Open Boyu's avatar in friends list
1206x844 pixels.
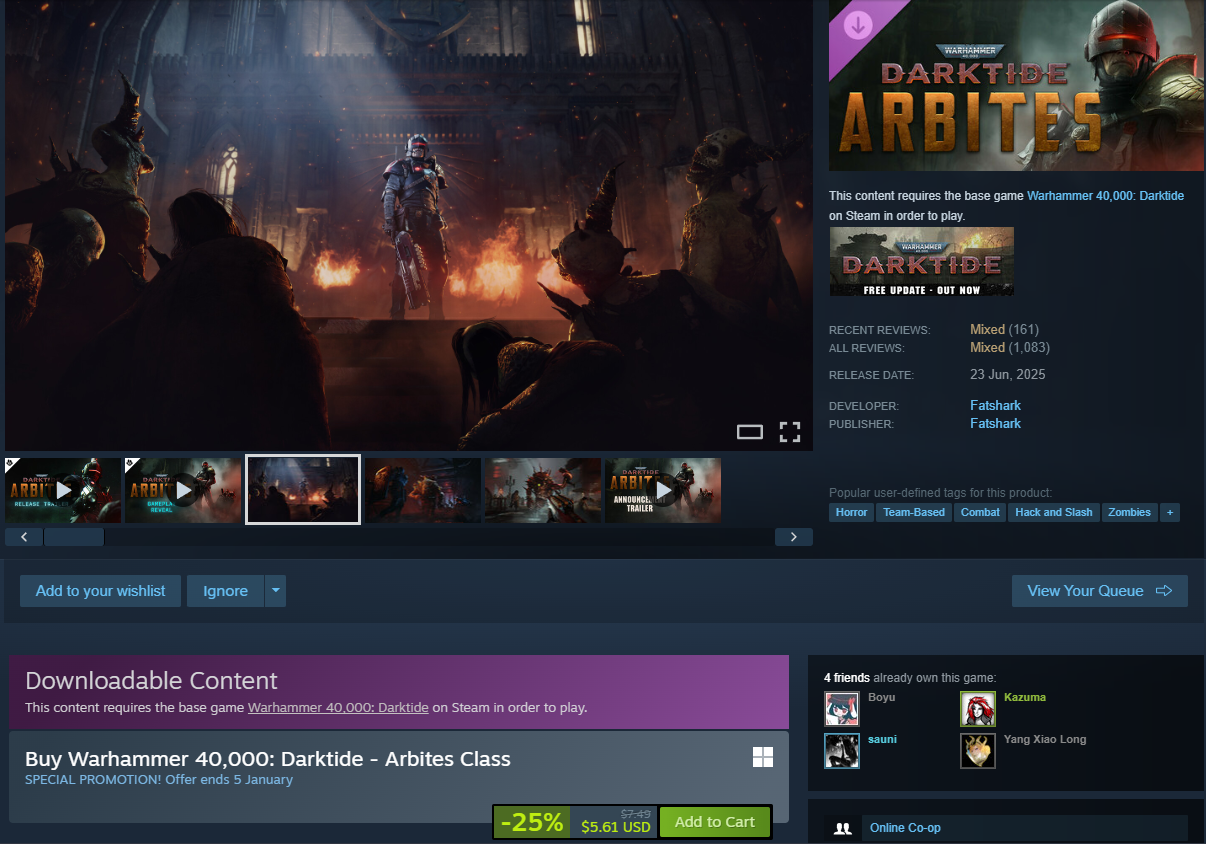click(x=842, y=708)
